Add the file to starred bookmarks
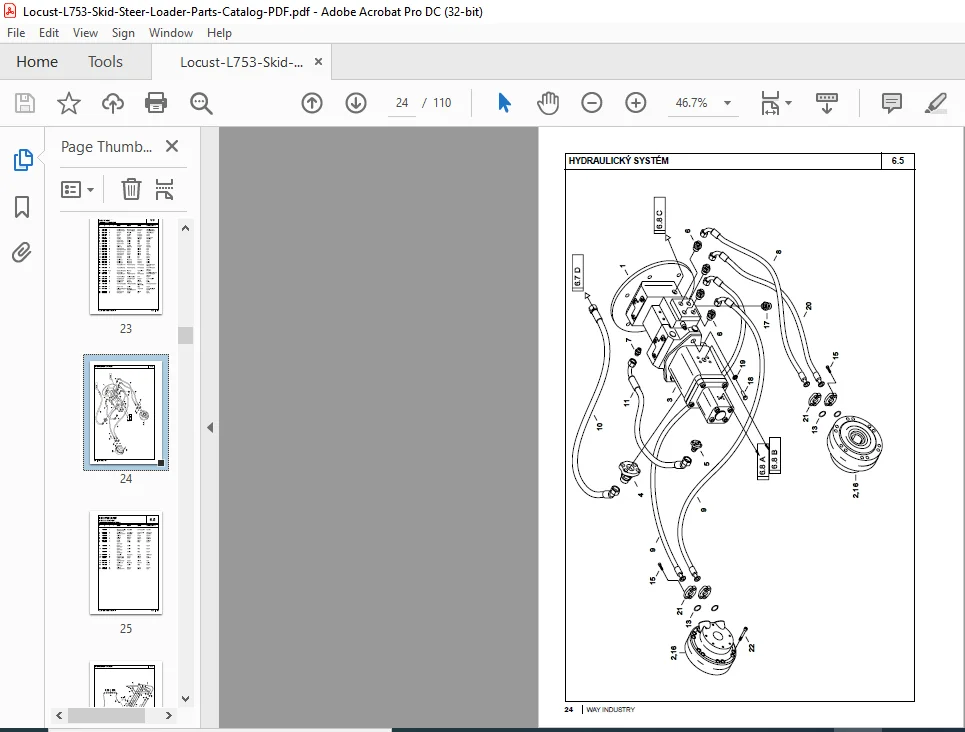Image resolution: width=965 pixels, height=732 pixels. click(x=68, y=103)
